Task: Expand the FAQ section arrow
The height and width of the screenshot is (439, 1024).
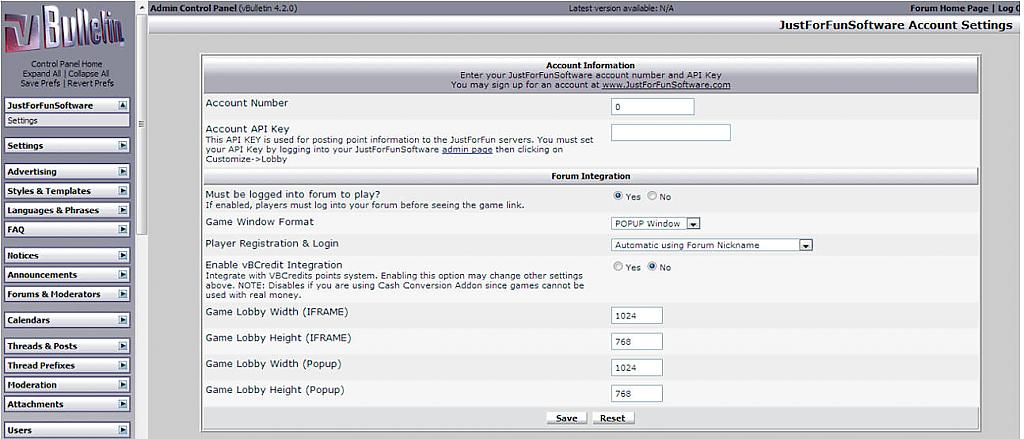Action: pyautogui.click(x=123, y=230)
